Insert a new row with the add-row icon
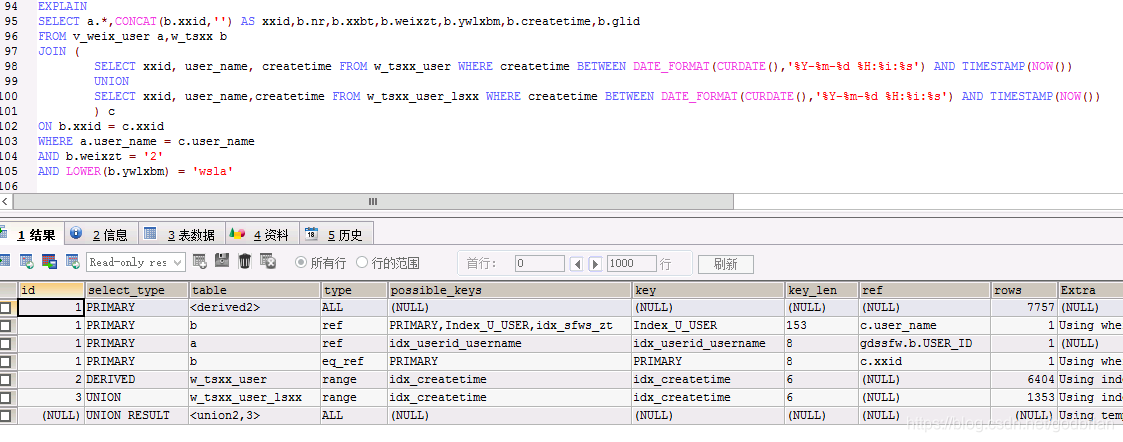 (200, 261)
